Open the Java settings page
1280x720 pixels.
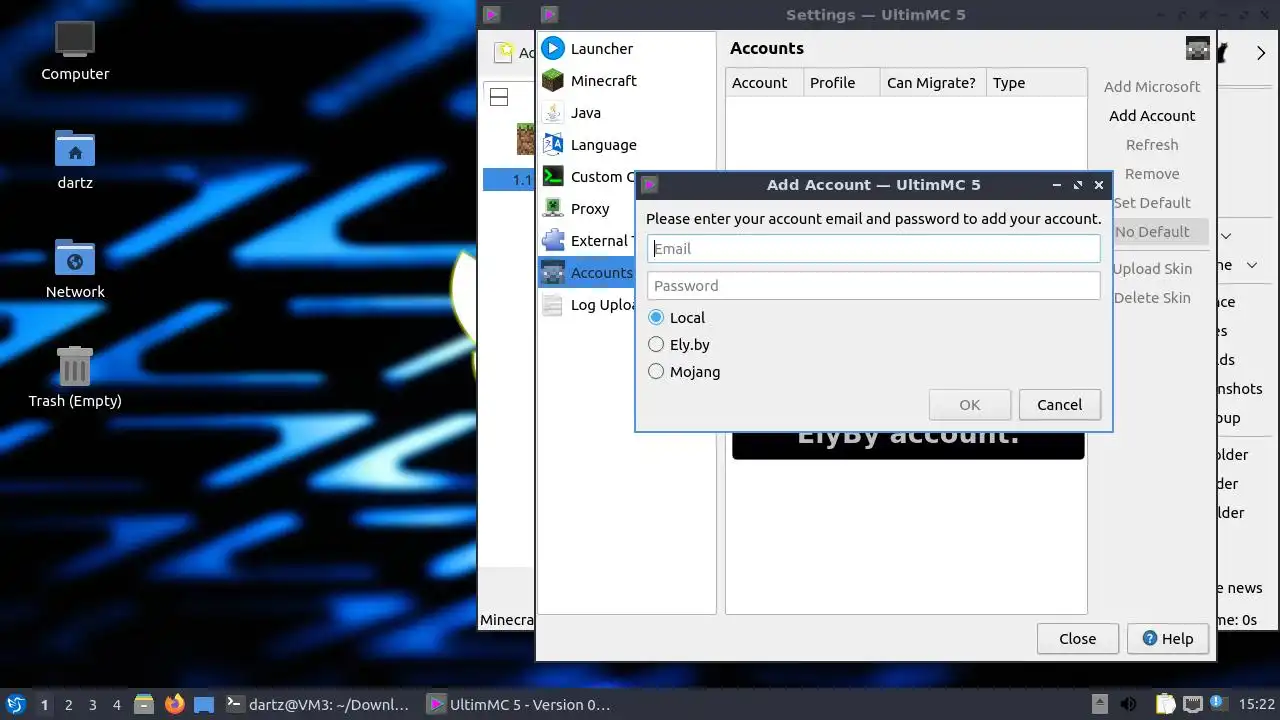tap(627, 112)
